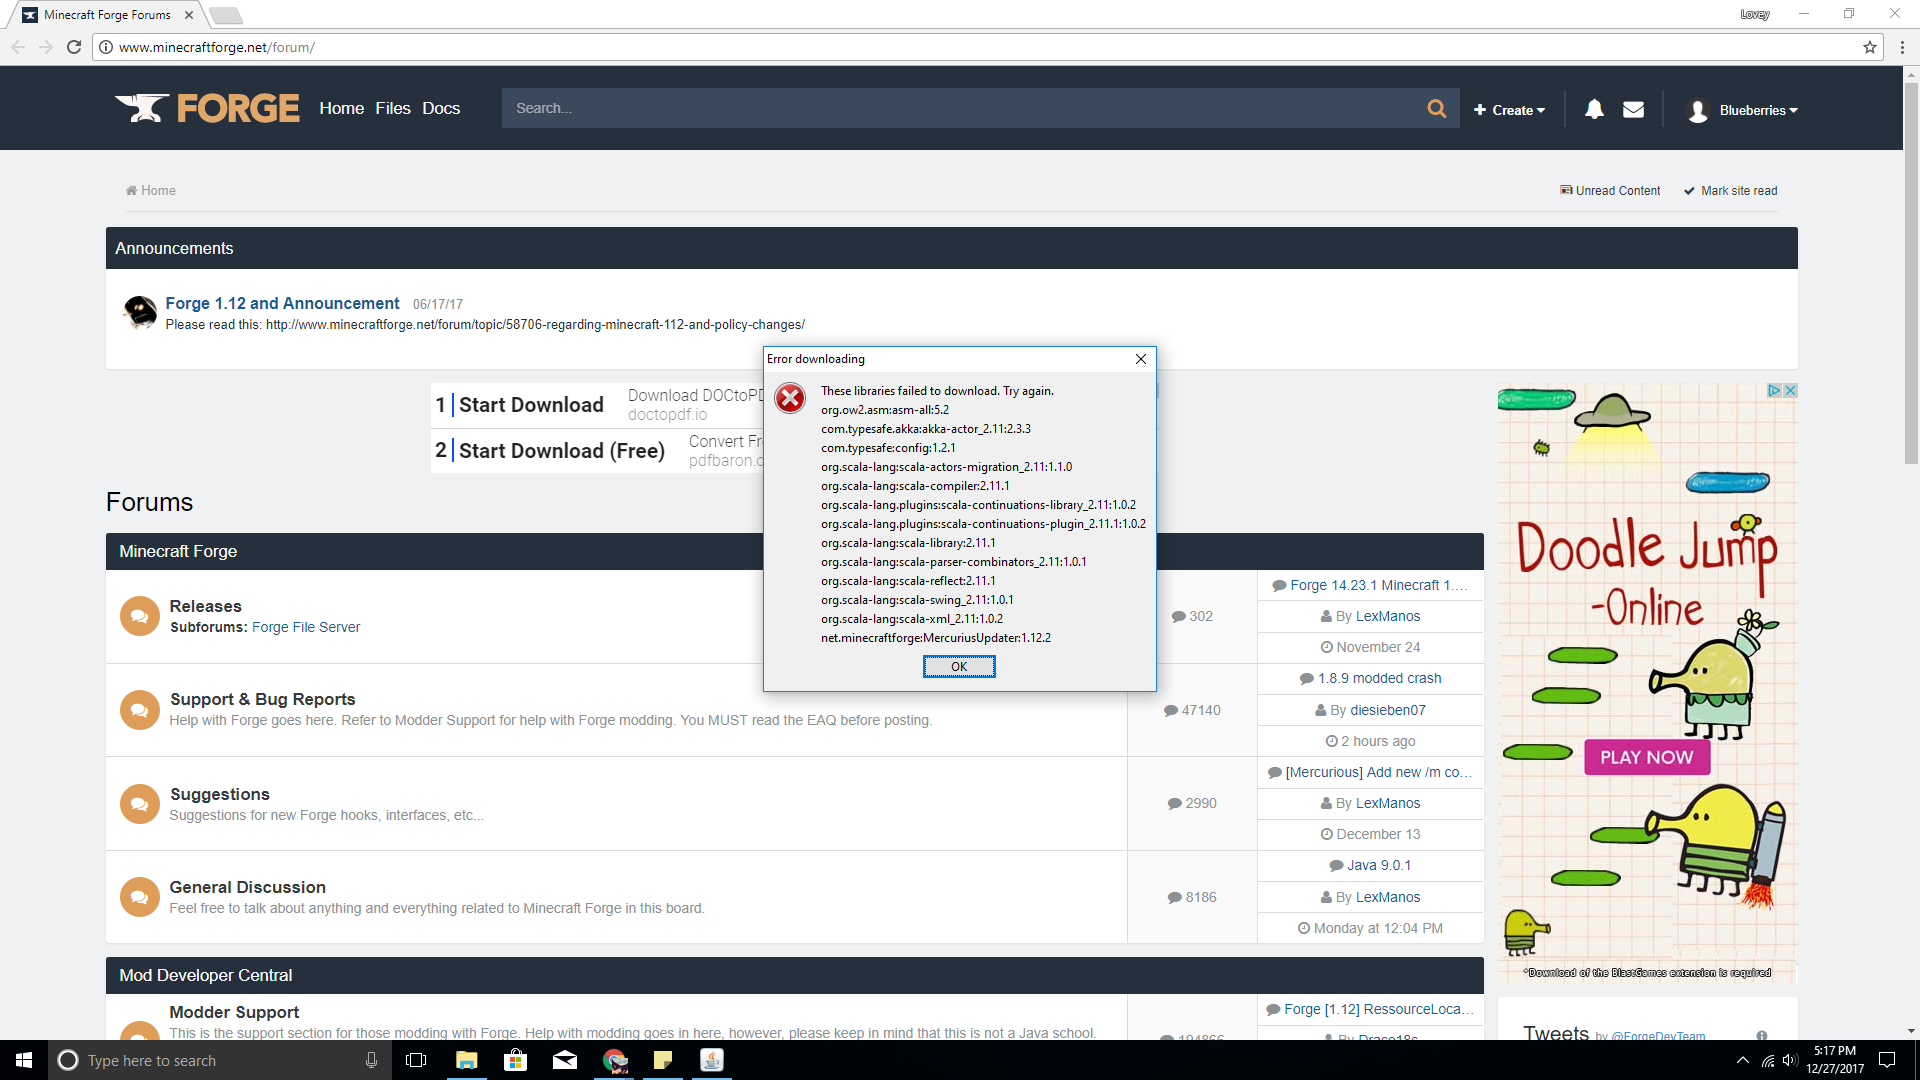Open General Discussion forum

coord(247,887)
